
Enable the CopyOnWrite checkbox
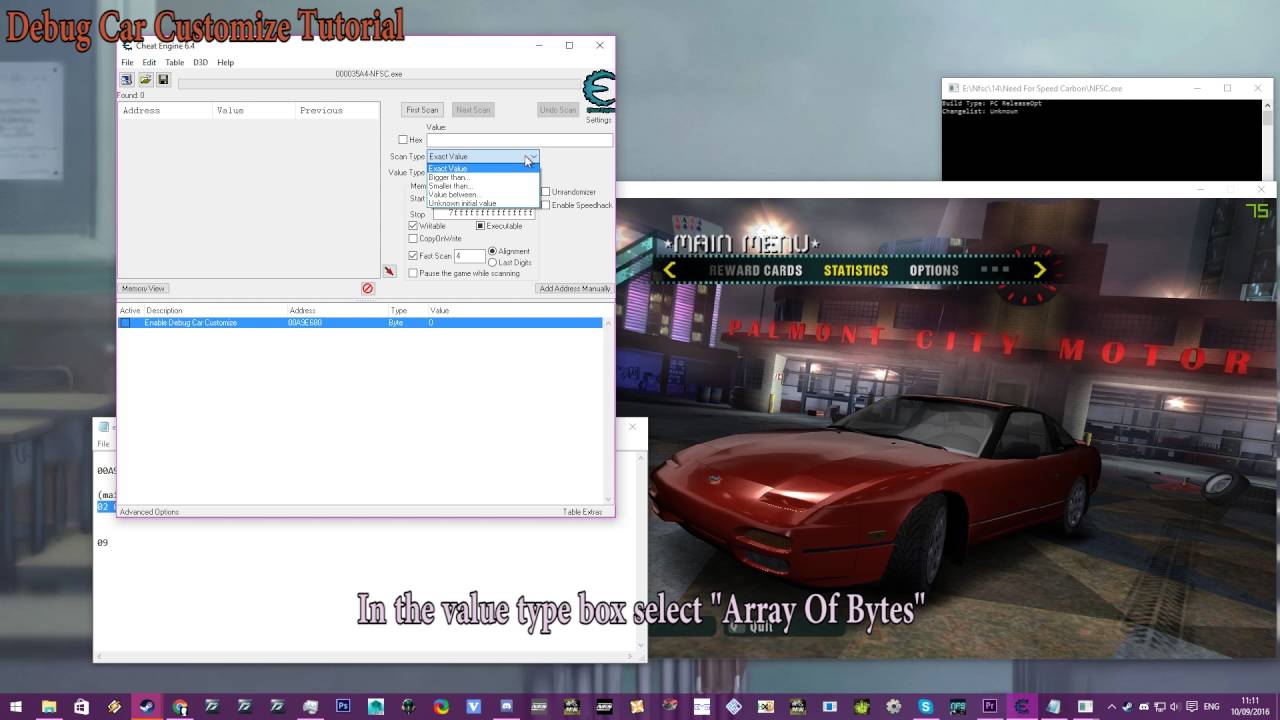point(413,239)
